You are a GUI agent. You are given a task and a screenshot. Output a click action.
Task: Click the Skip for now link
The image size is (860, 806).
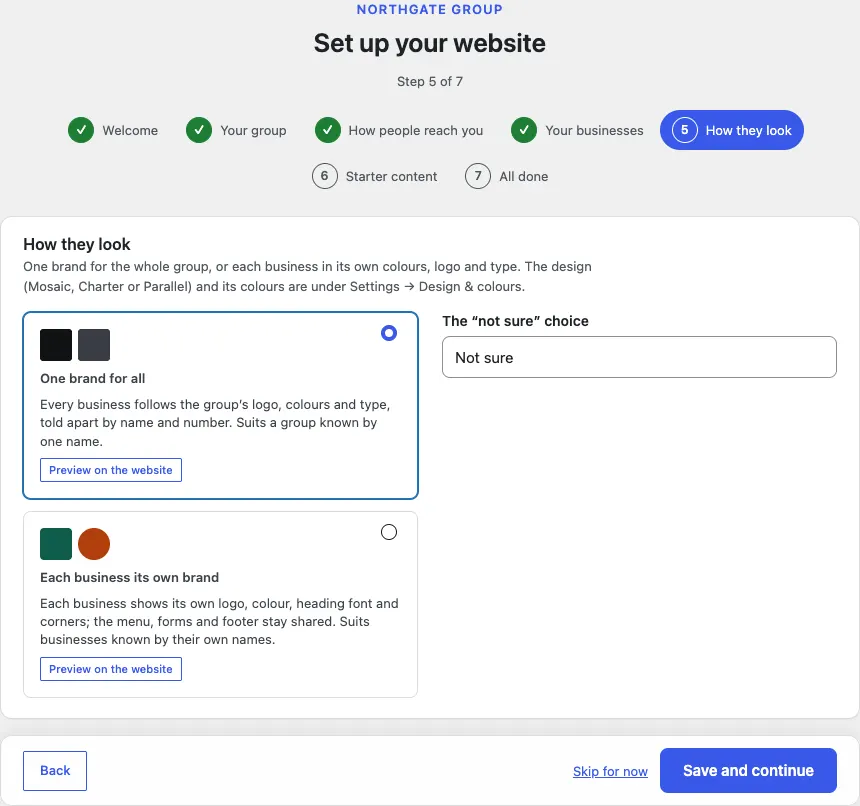tap(610, 771)
